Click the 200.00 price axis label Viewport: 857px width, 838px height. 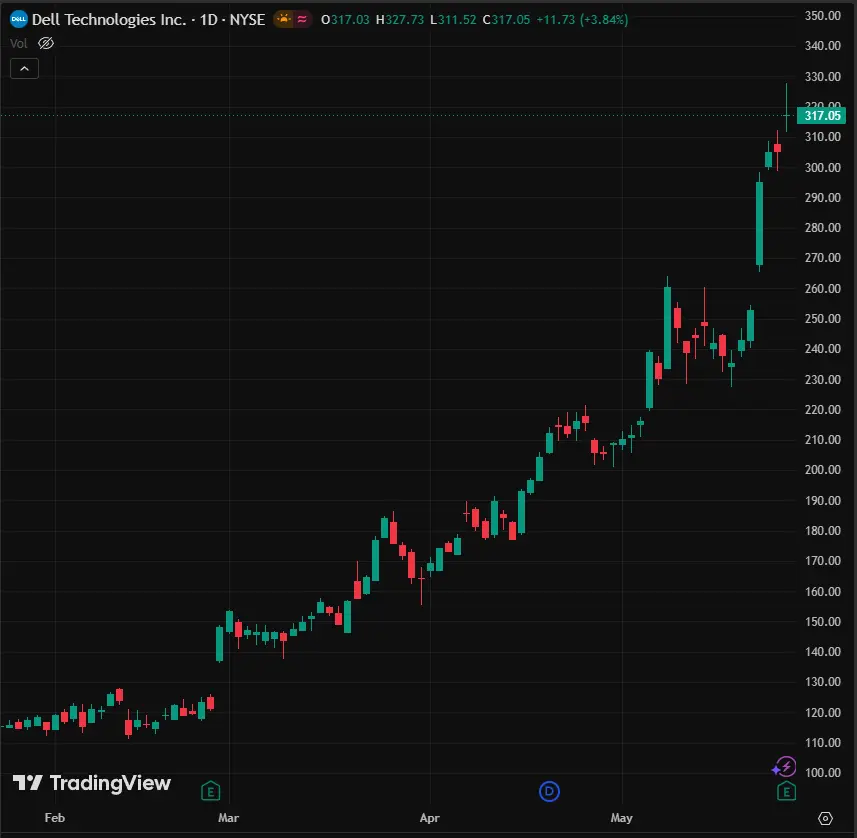[823, 470]
